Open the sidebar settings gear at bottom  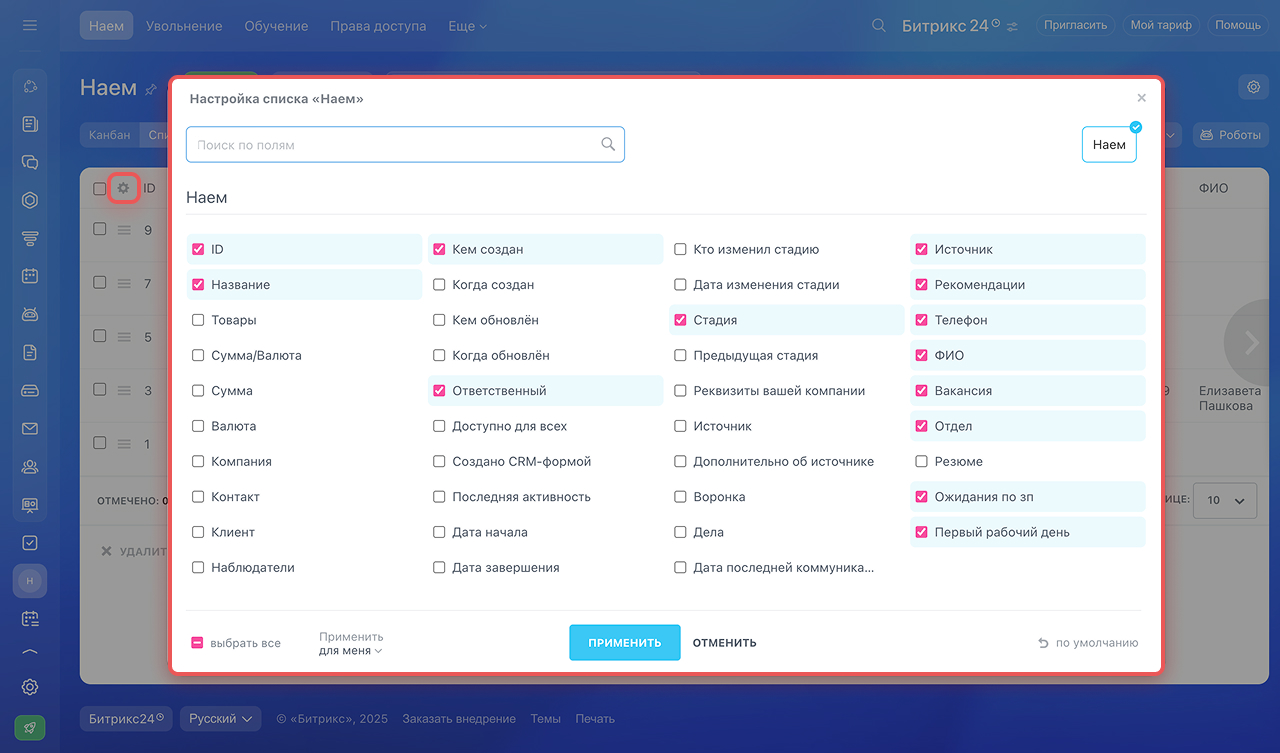30,687
